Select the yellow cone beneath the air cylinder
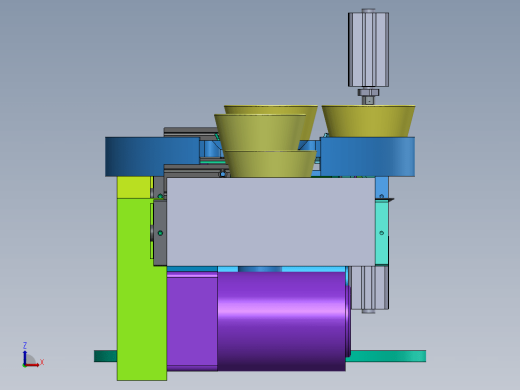Screen dimensions: 520x390 (368, 121)
